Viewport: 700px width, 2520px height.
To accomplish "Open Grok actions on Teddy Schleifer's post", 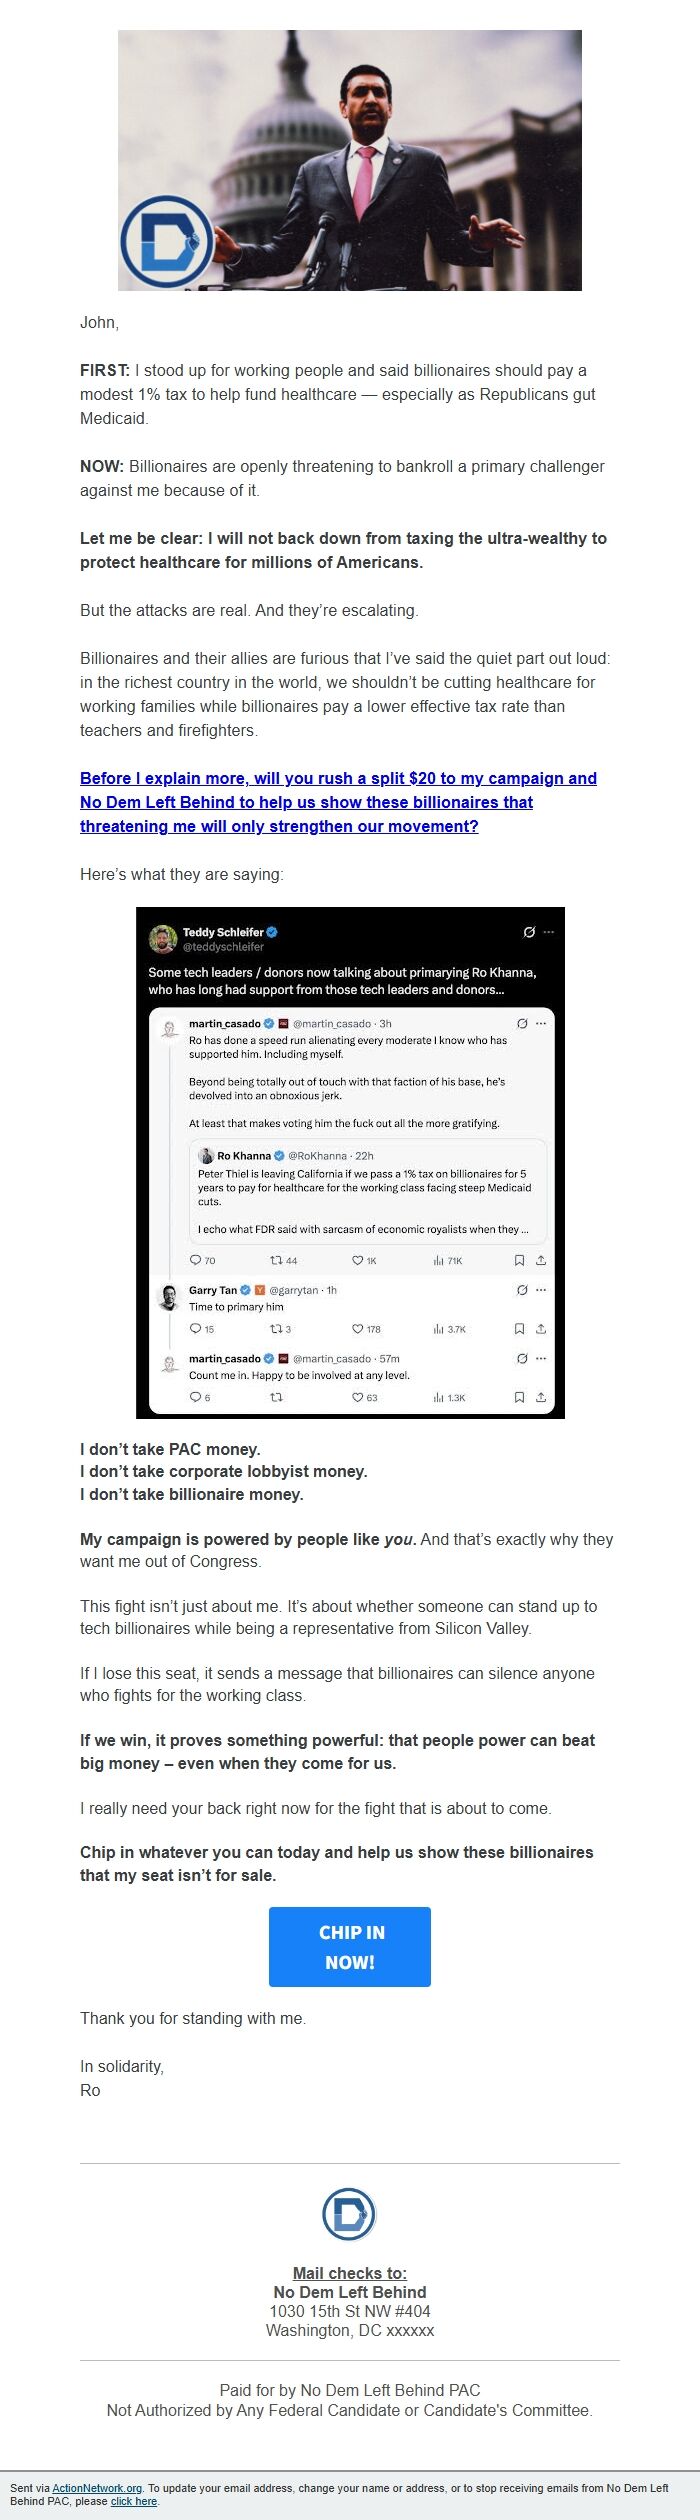I will (x=528, y=931).
